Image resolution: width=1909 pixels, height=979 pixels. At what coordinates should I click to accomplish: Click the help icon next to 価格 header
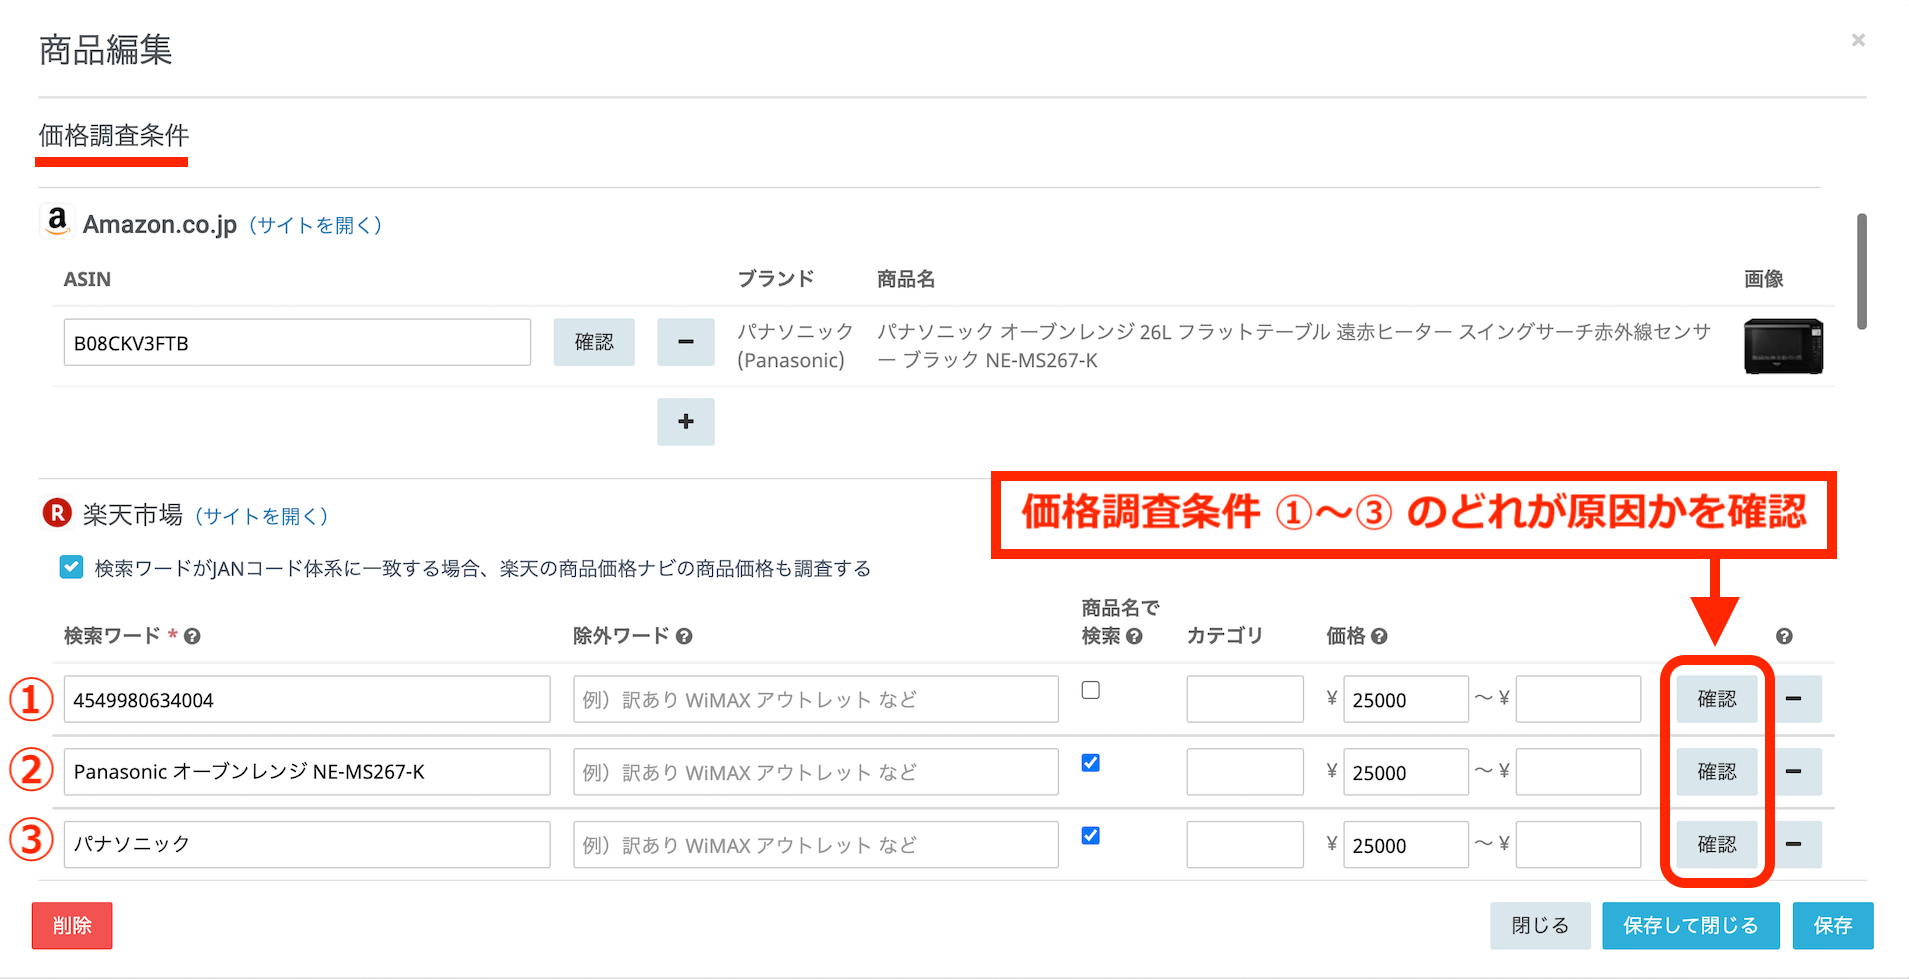1379,637
